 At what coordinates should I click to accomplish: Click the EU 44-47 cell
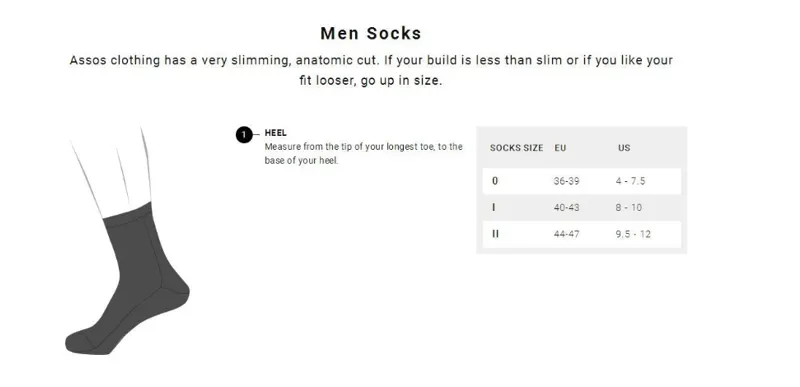[x=566, y=234]
